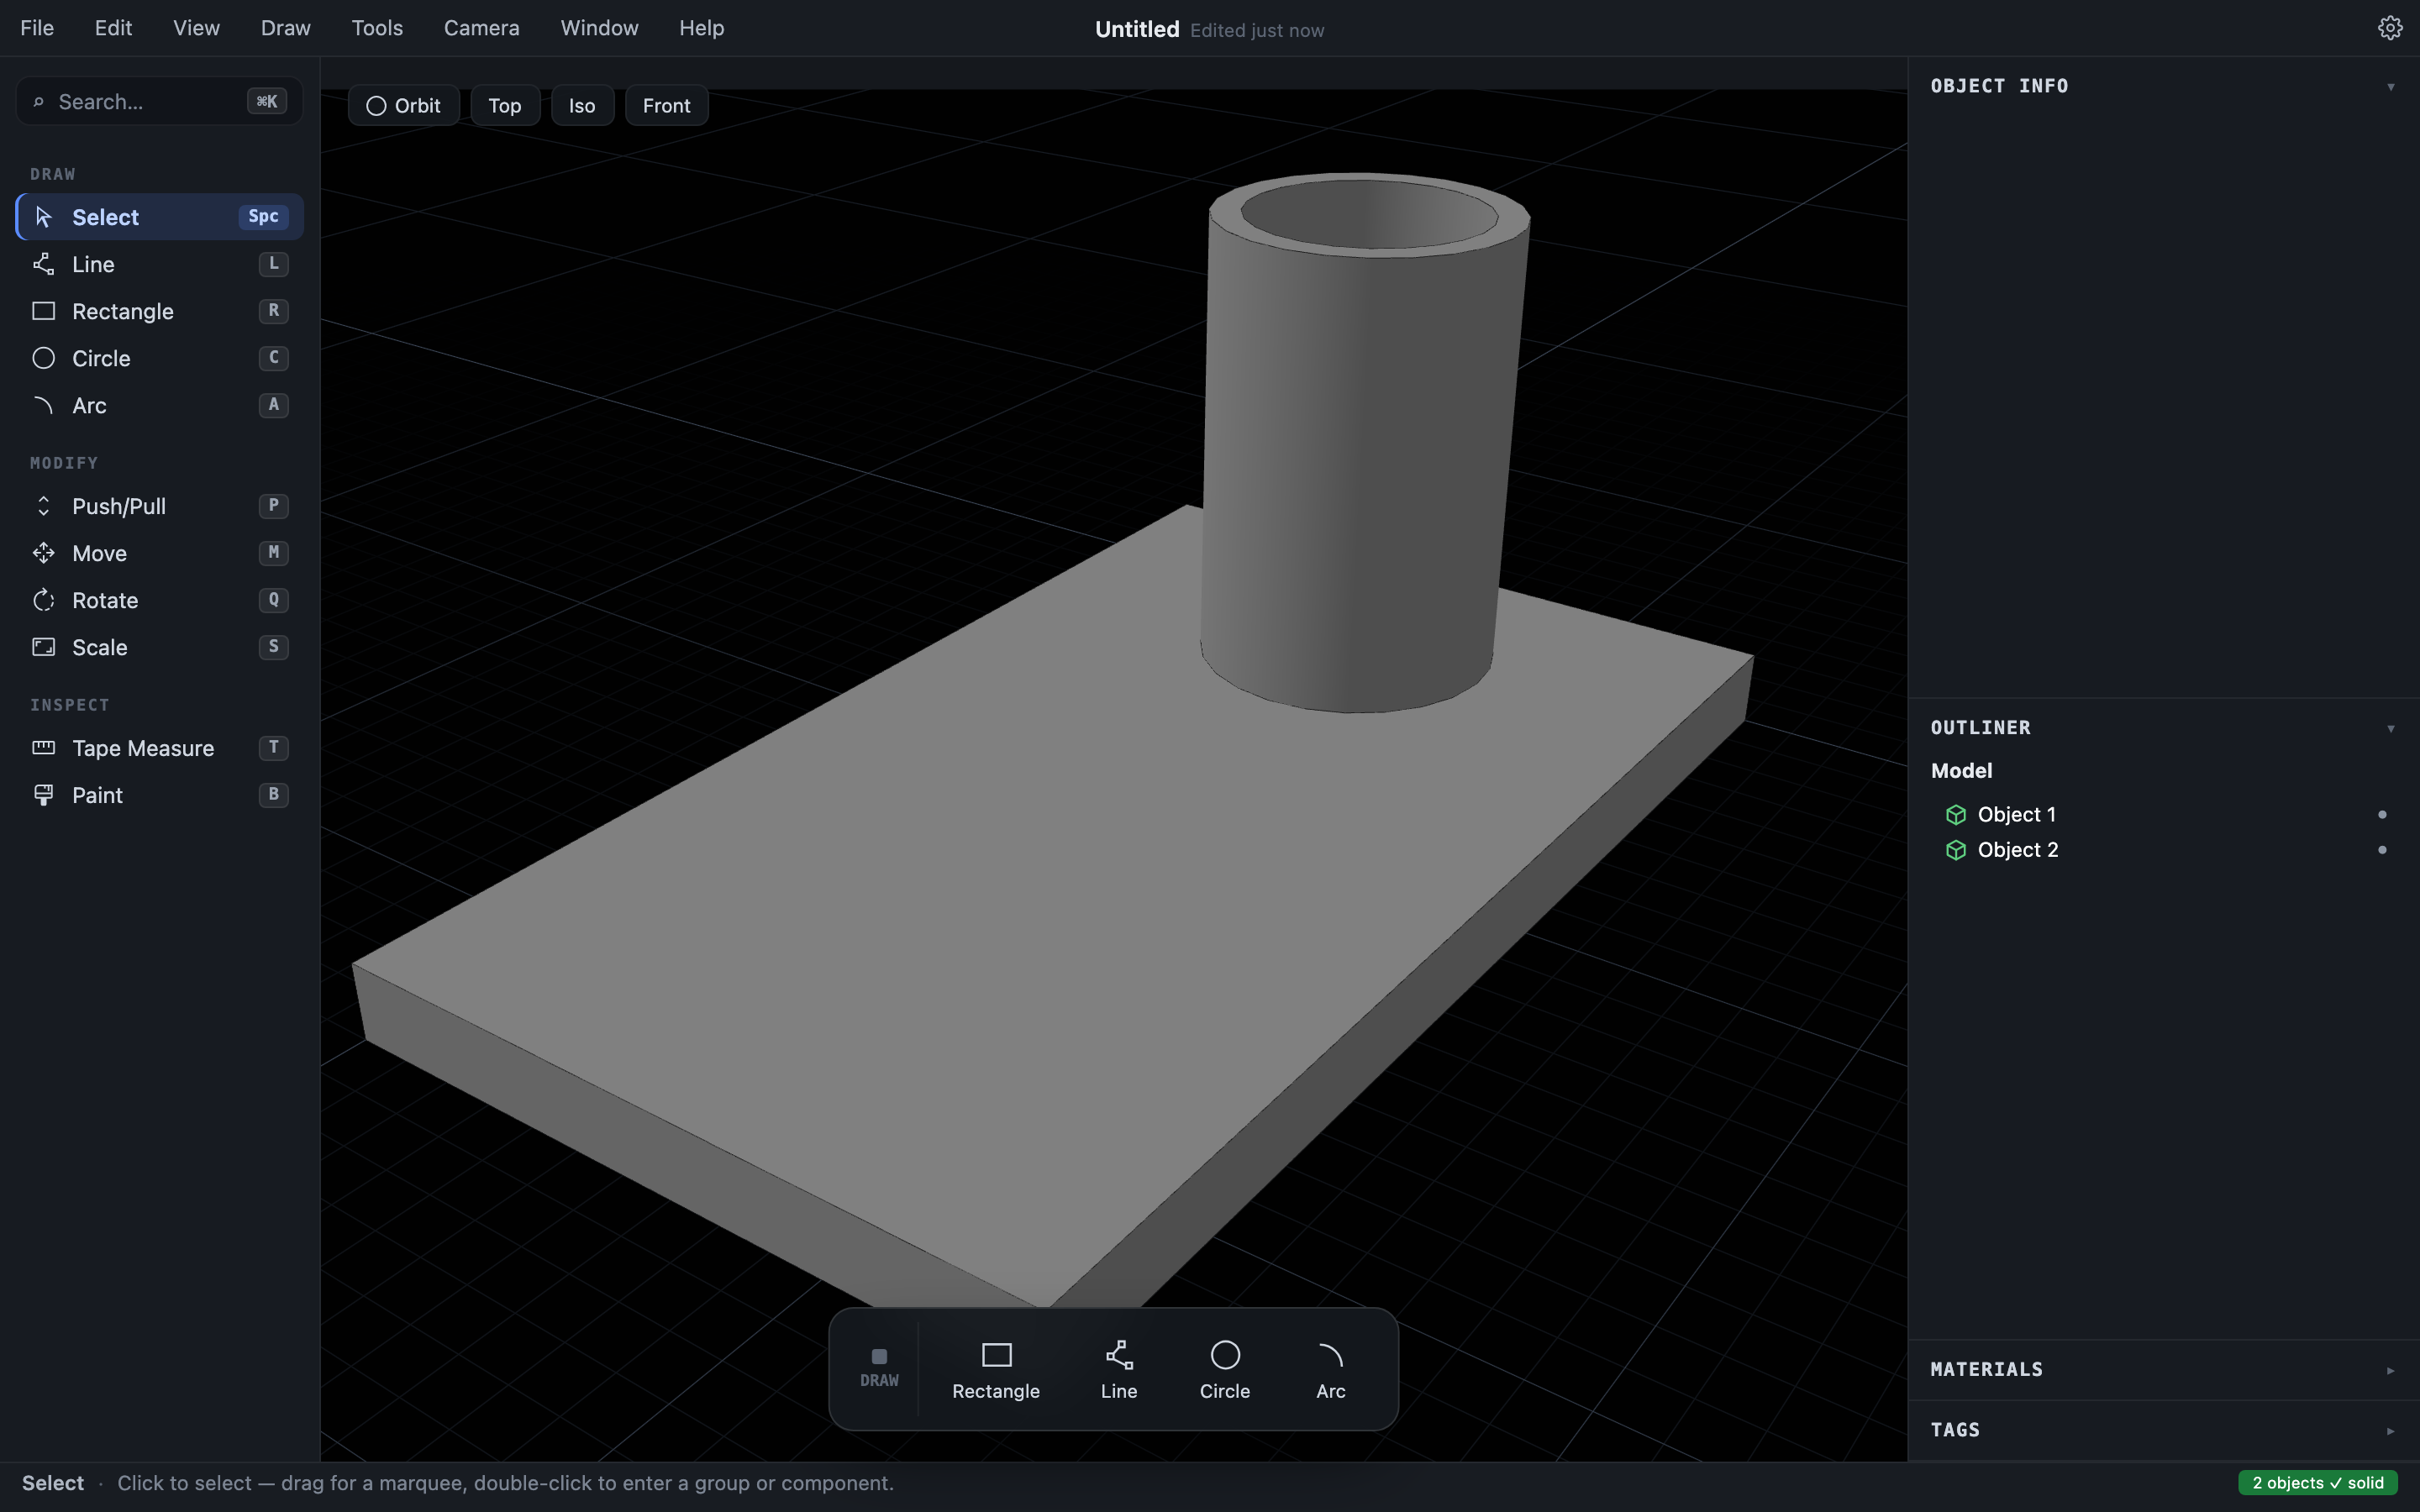Open the Edit menu
Screen dimensions: 2420x1512
113,28
